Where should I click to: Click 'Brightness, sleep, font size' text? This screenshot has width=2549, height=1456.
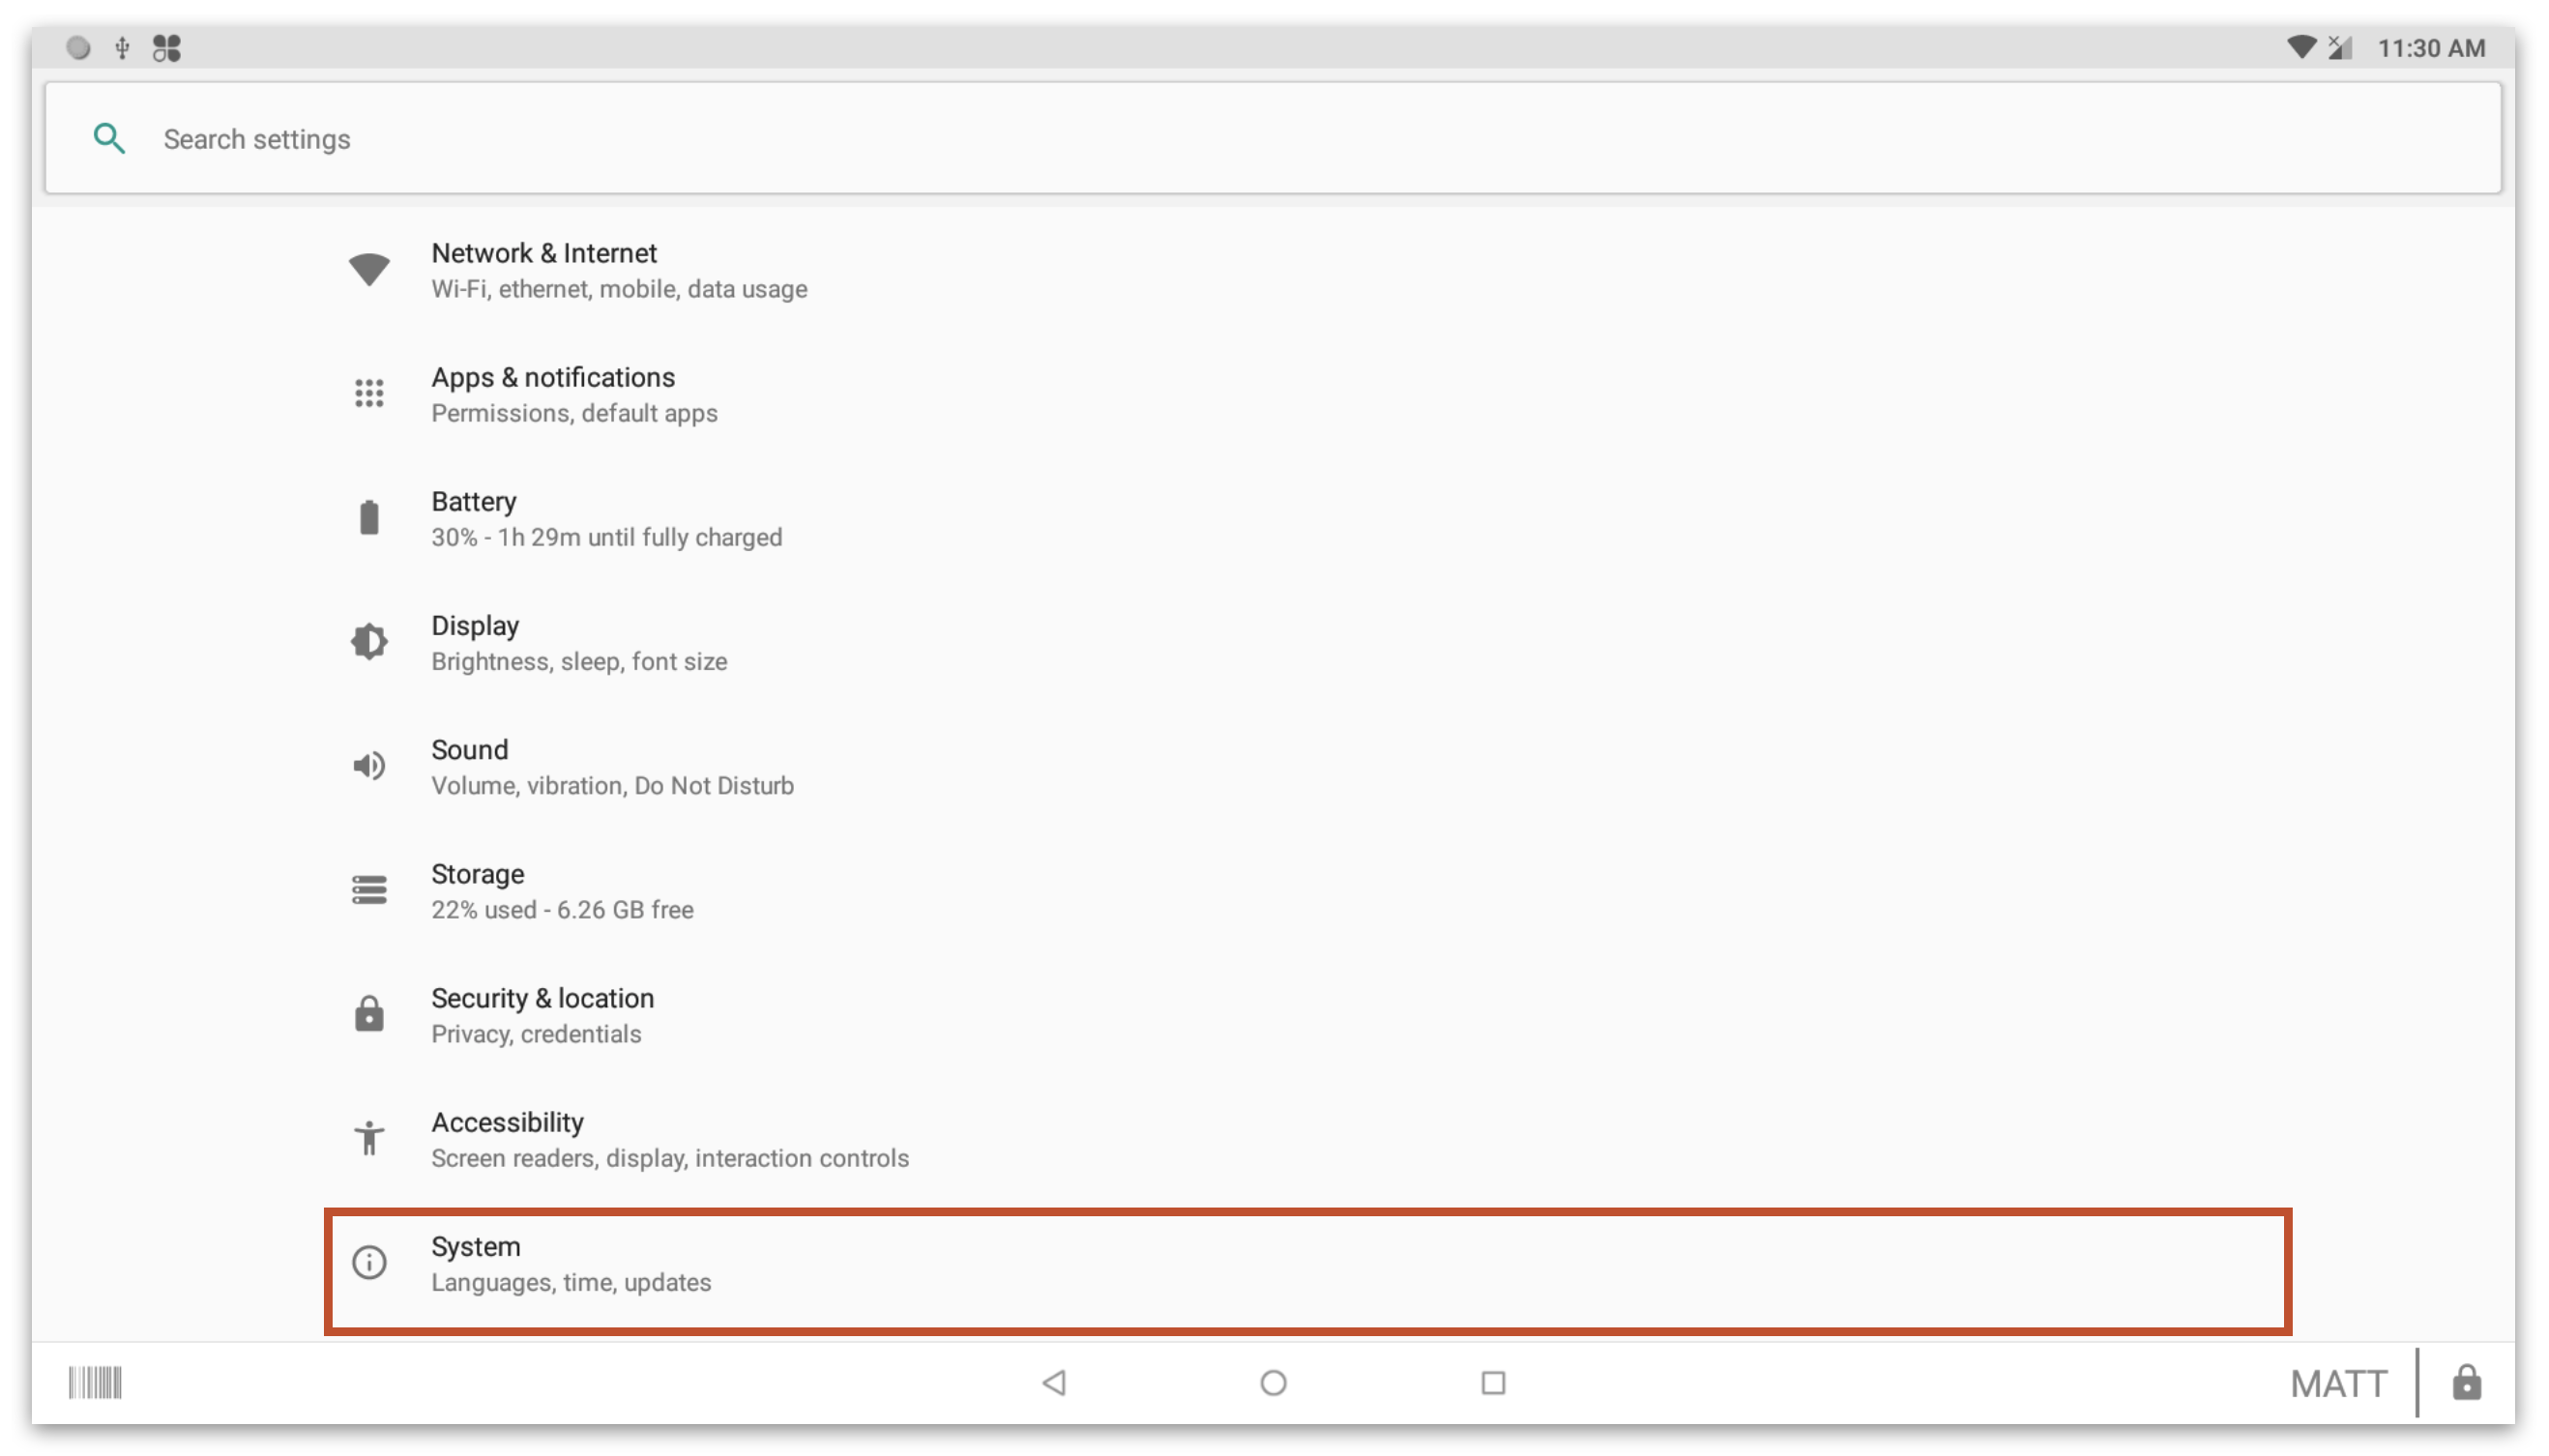pyautogui.click(x=579, y=661)
